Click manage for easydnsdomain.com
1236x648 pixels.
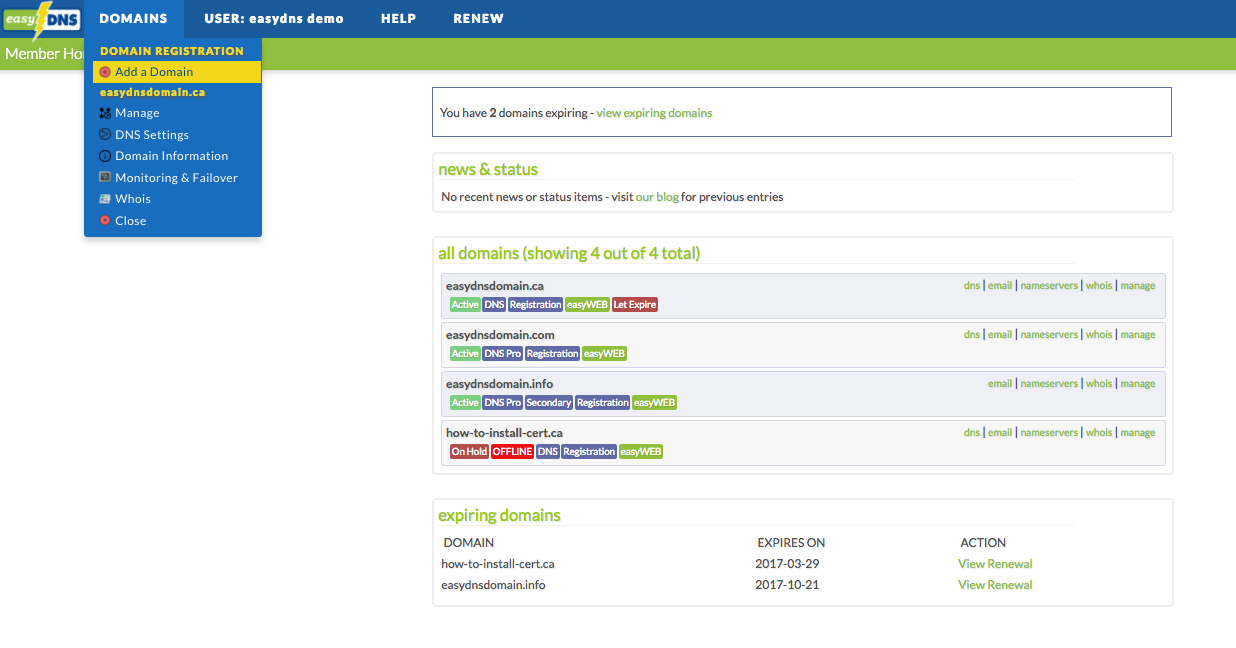click(1137, 334)
